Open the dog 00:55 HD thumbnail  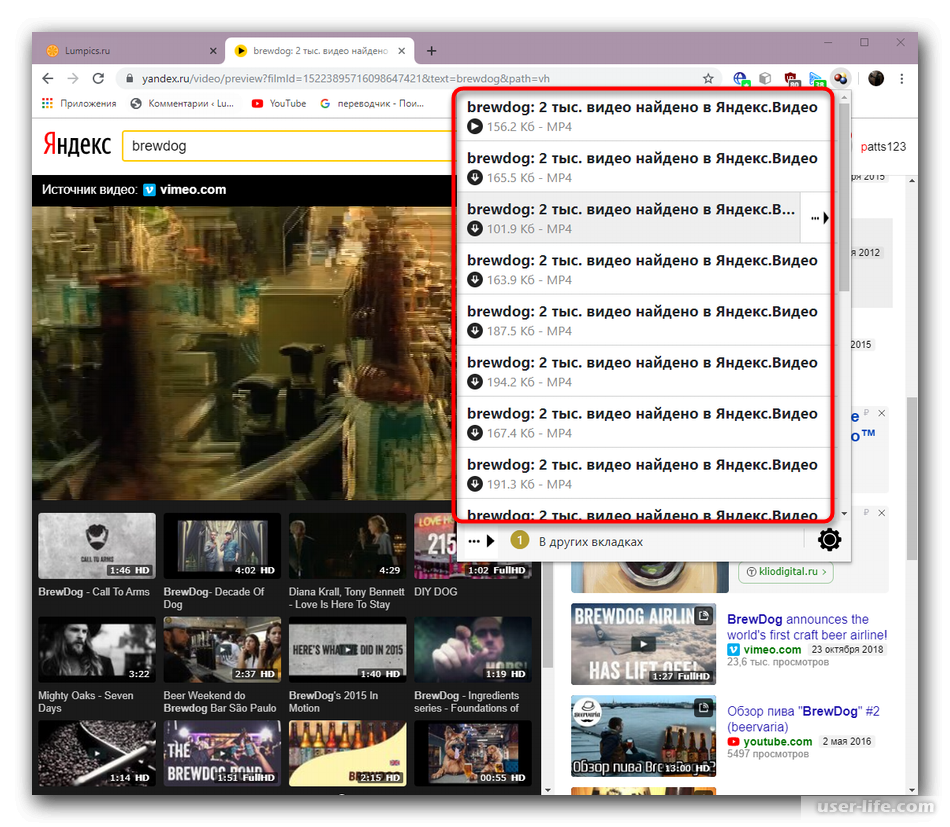[x=473, y=753]
